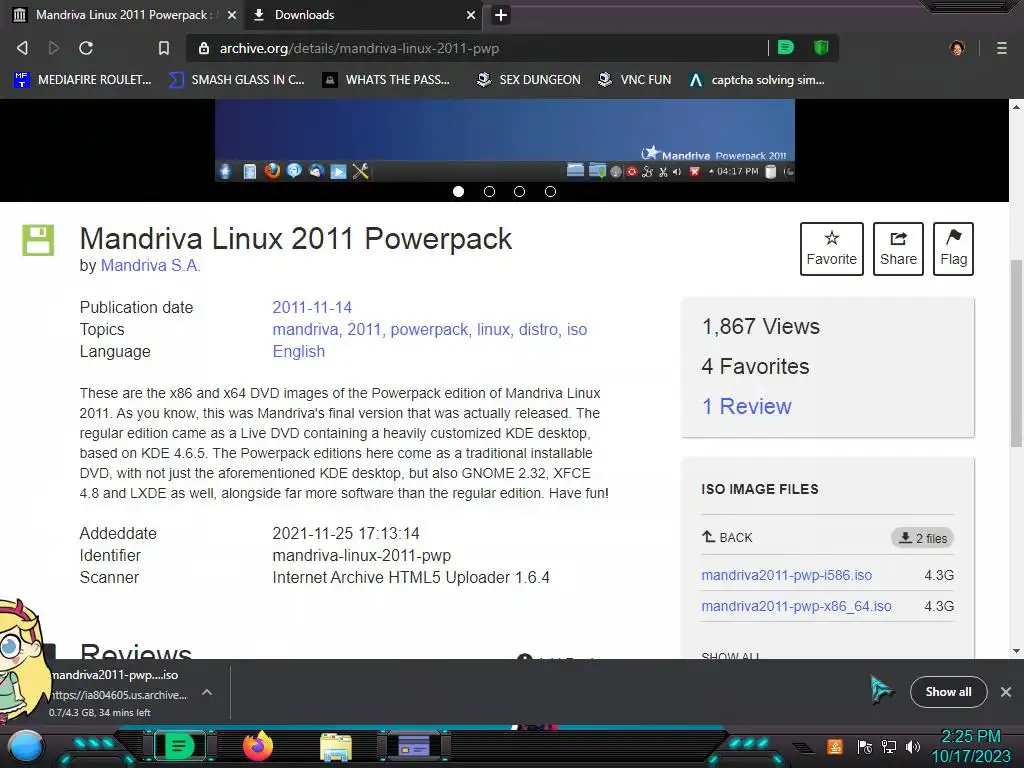Open the purple window app in taskbar
The width and height of the screenshot is (1024, 768).
click(x=414, y=746)
